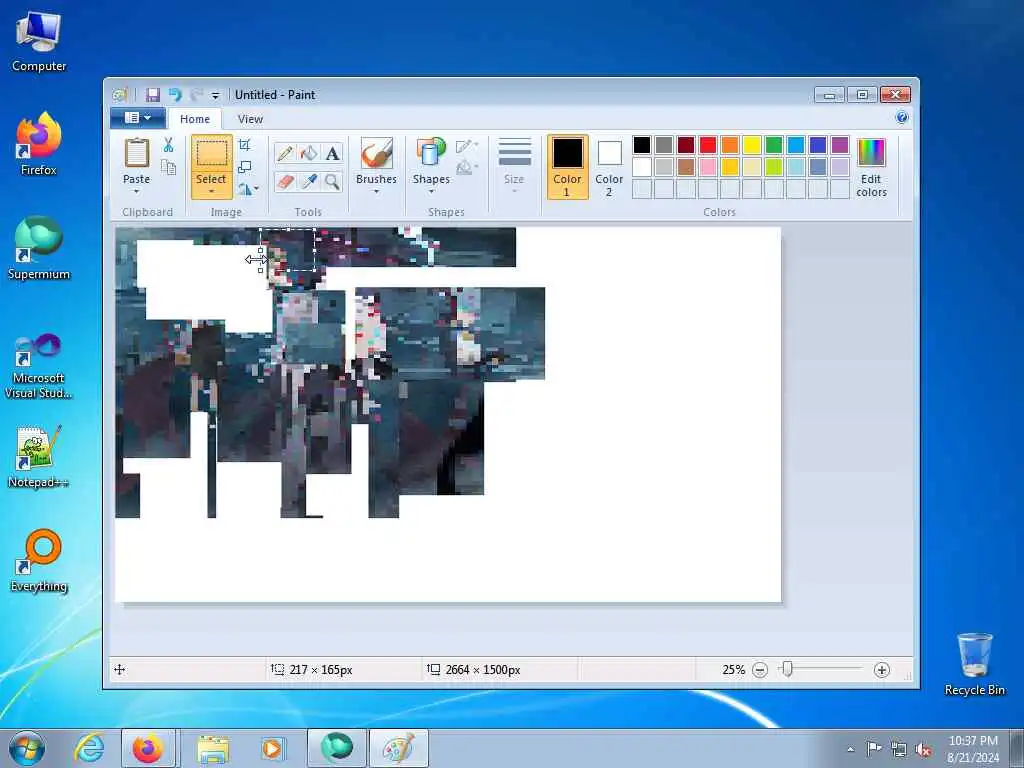The width and height of the screenshot is (1024, 768).
Task: Open Windows Media Player from the taskbar
Action: click(272, 748)
